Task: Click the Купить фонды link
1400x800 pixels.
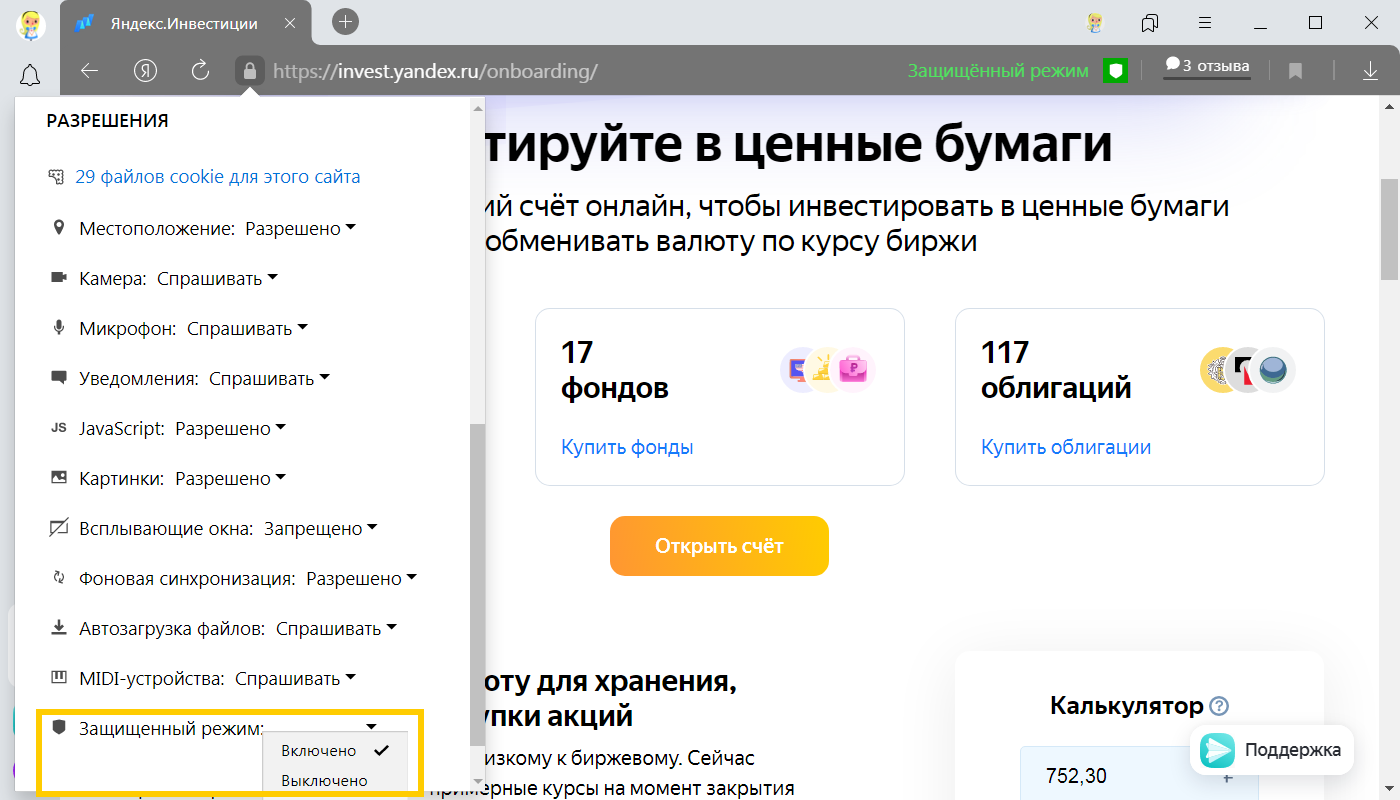Action: click(627, 447)
